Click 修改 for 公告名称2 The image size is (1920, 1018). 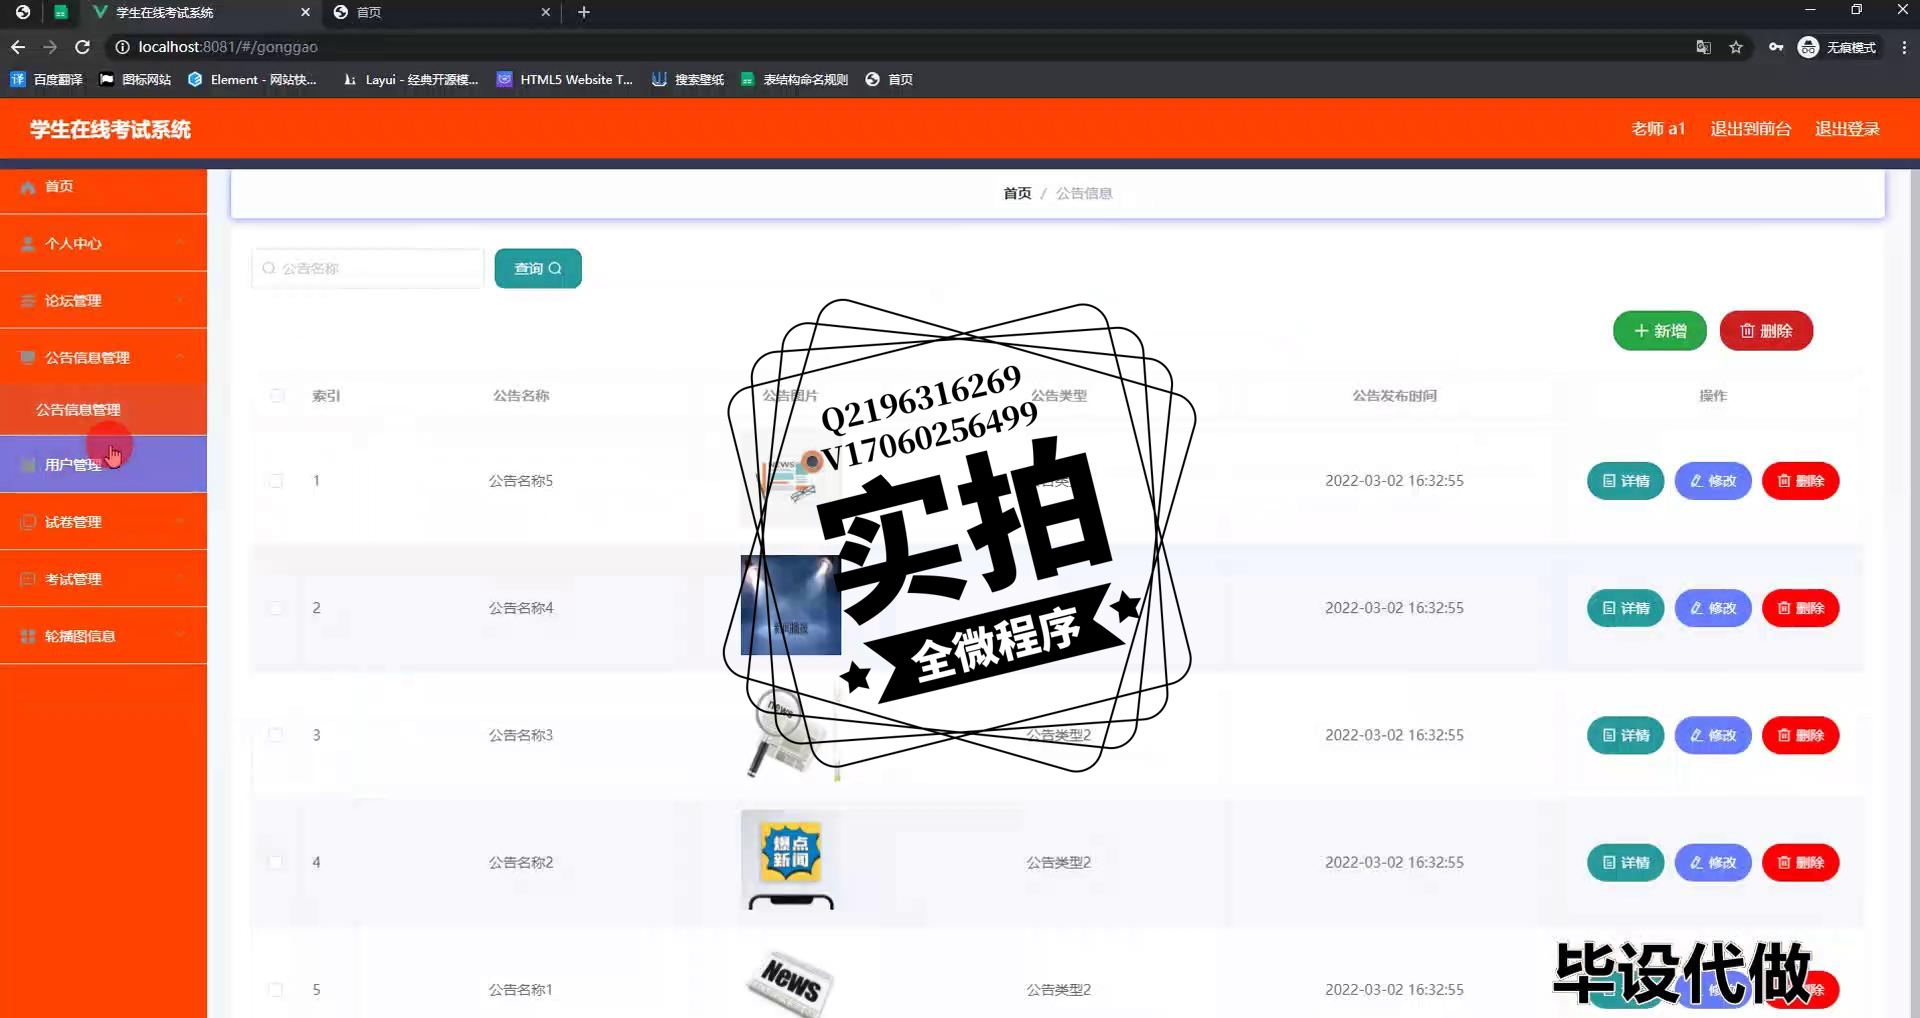pos(1713,862)
